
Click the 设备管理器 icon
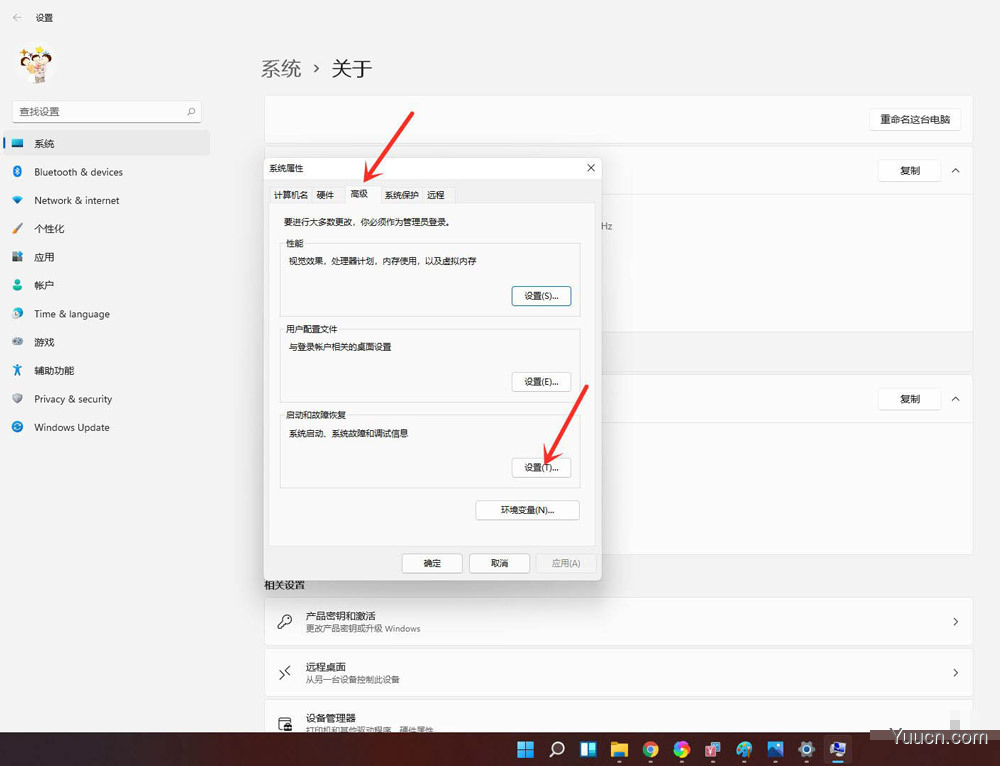point(285,724)
